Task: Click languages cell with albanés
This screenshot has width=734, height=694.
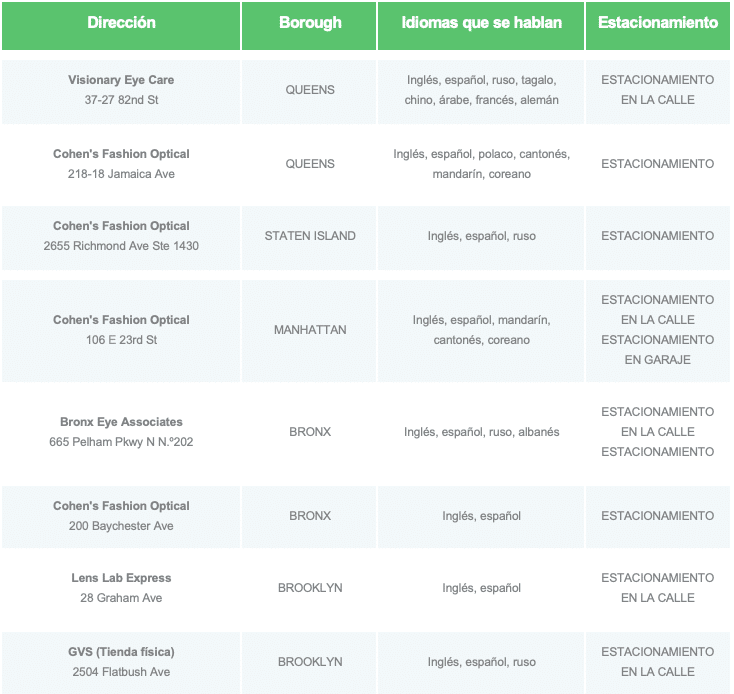Action: click(481, 432)
